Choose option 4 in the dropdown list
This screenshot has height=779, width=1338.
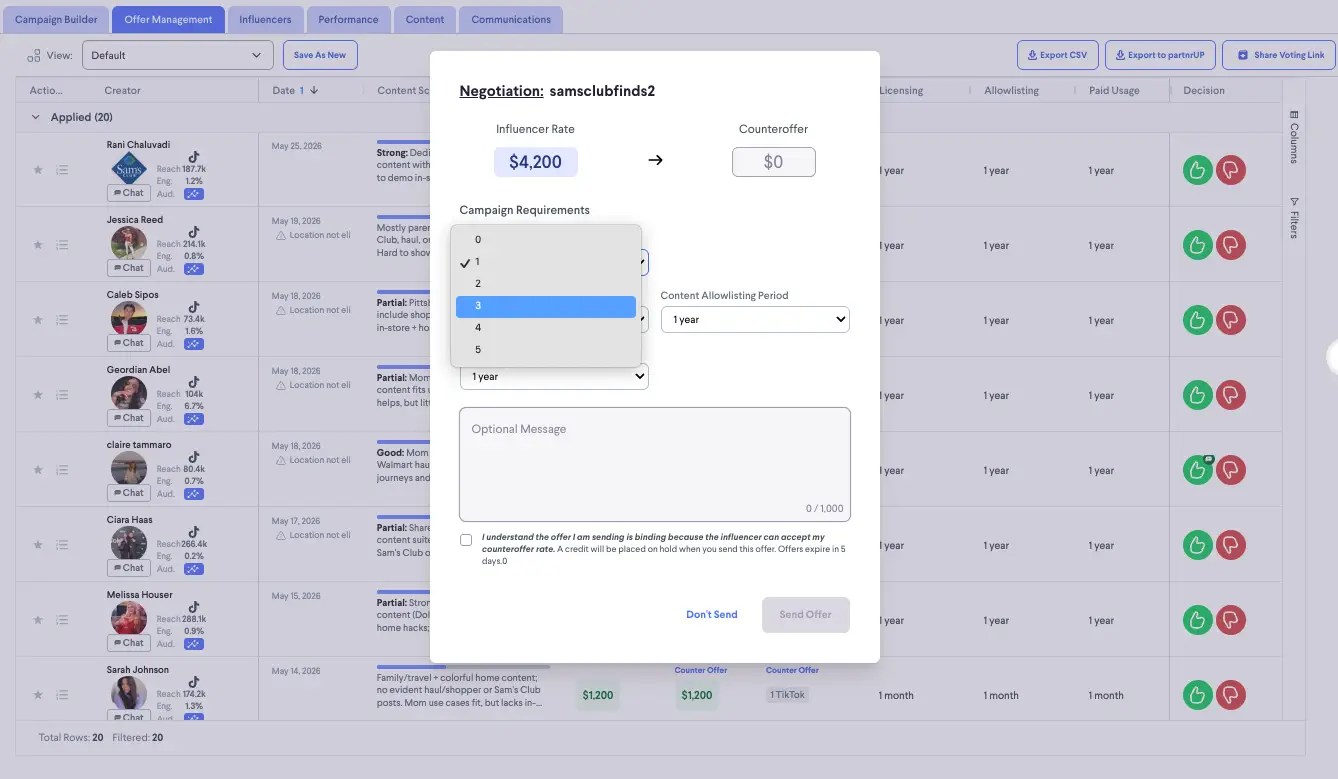click(546, 328)
